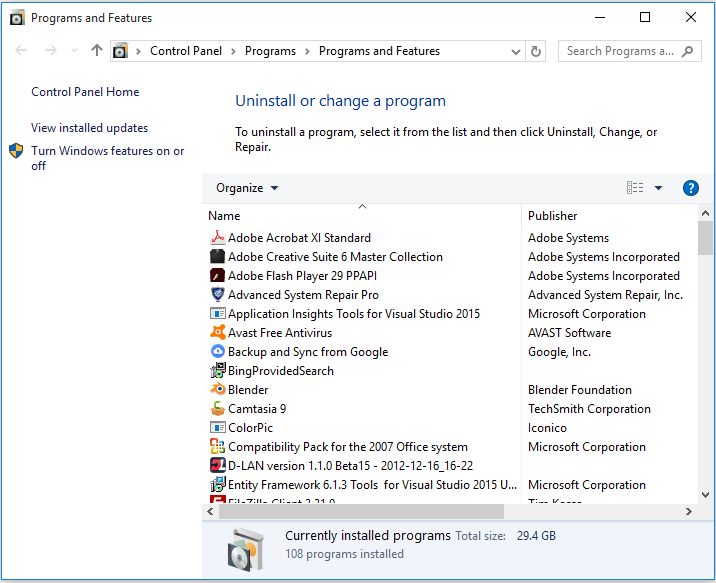
Task: Click the Programs and Features title bar icon
Action: coord(17,18)
